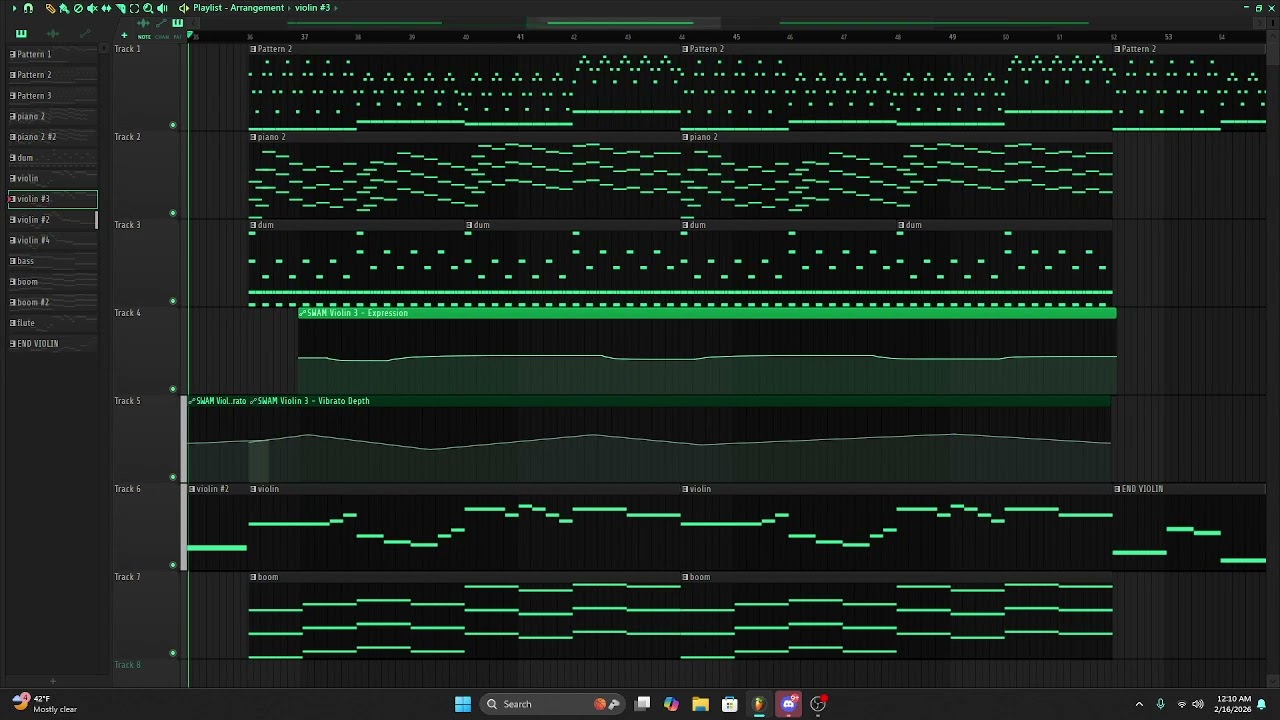Open the Vibrato Depth automation clip menu
The width and height of the screenshot is (1280, 720).
coord(253,401)
